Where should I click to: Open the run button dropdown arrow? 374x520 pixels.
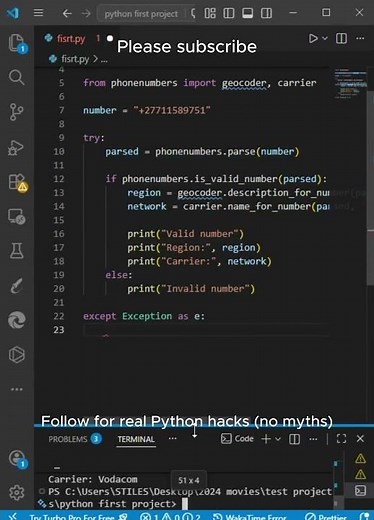tap(325, 38)
